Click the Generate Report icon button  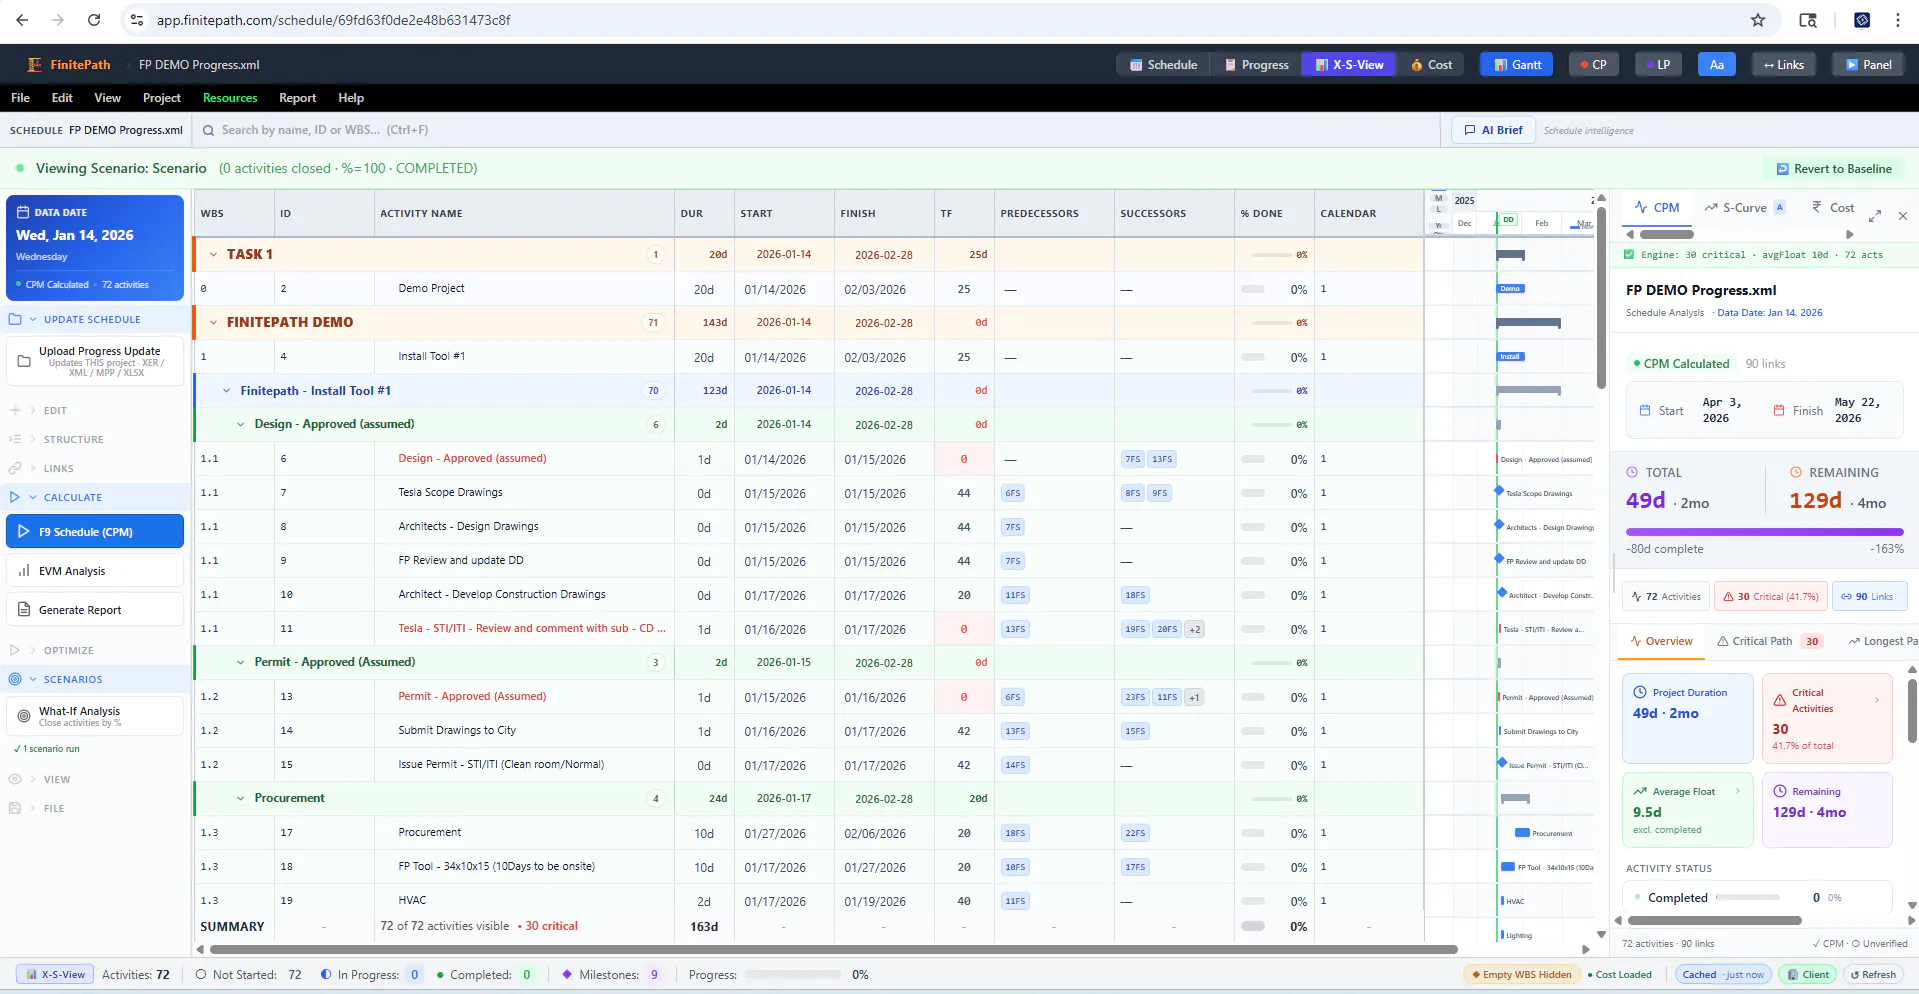tap(24, 610)
